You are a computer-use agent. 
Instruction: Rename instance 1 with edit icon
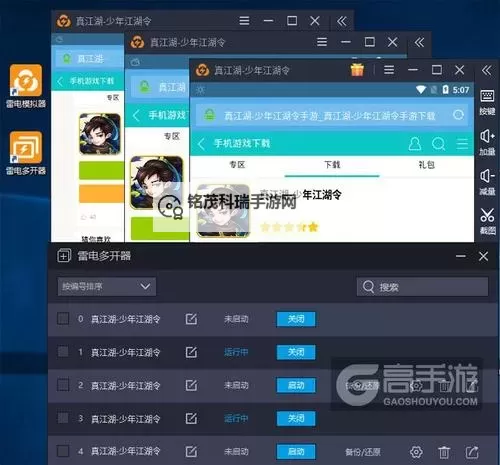coord(191,352)
